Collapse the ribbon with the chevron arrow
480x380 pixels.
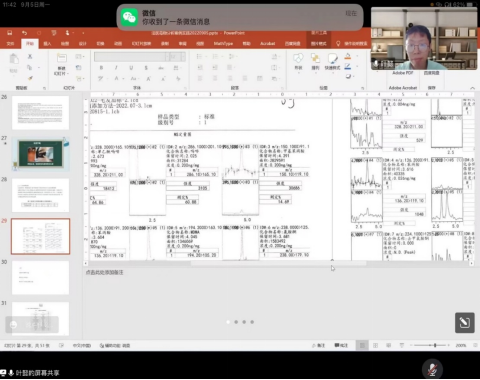[x=472, y=88]
